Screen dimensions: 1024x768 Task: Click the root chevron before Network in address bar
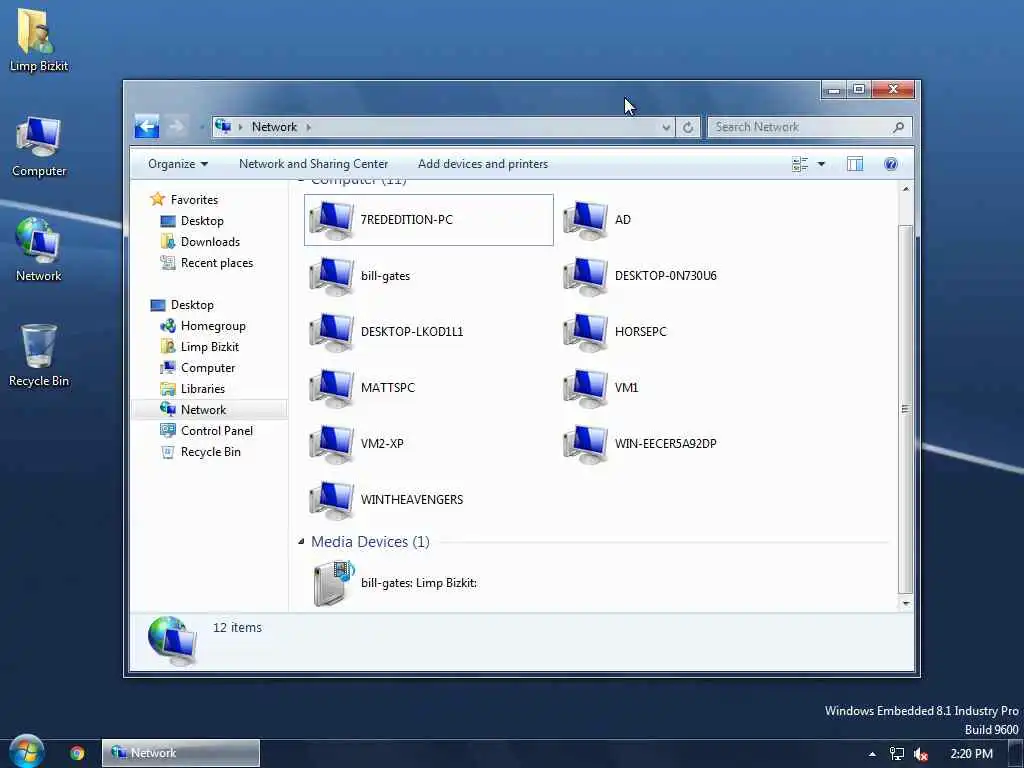[x=240, y=127]
